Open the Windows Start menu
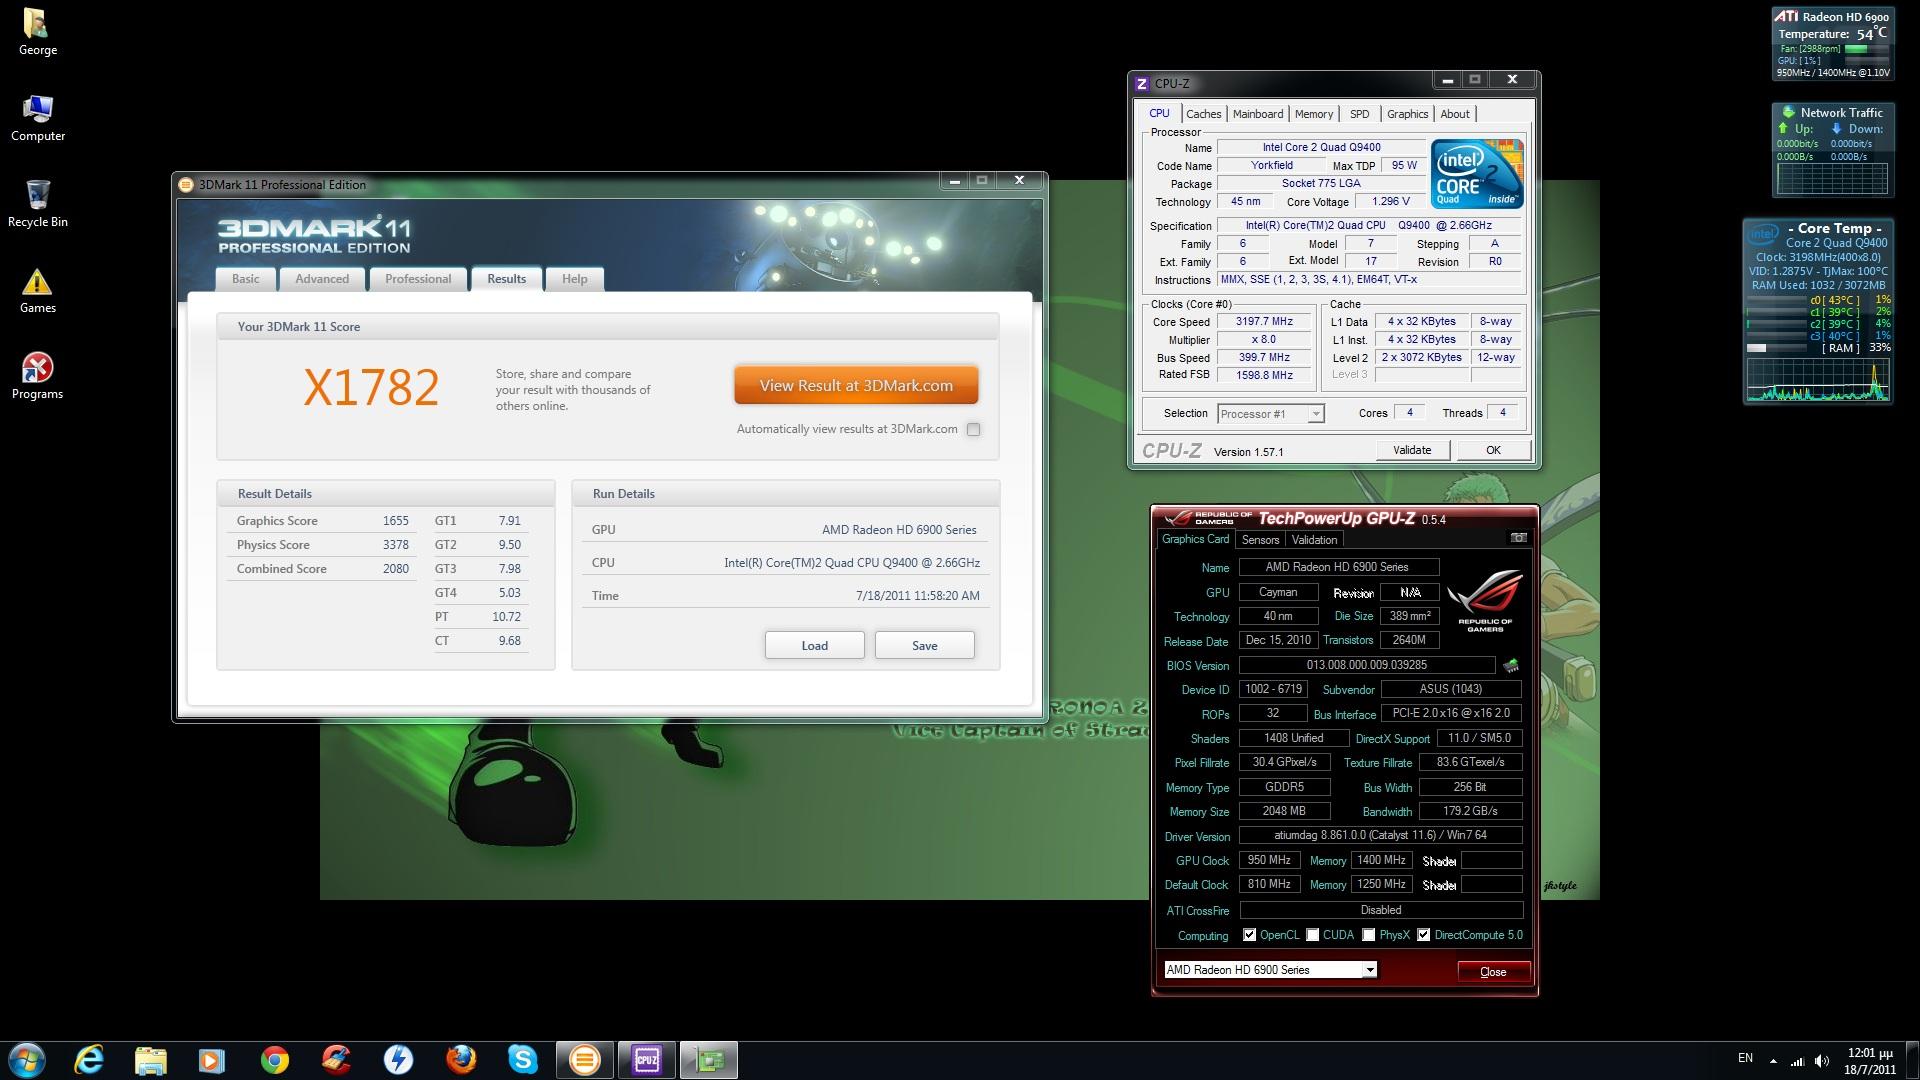 (27, 1060)
